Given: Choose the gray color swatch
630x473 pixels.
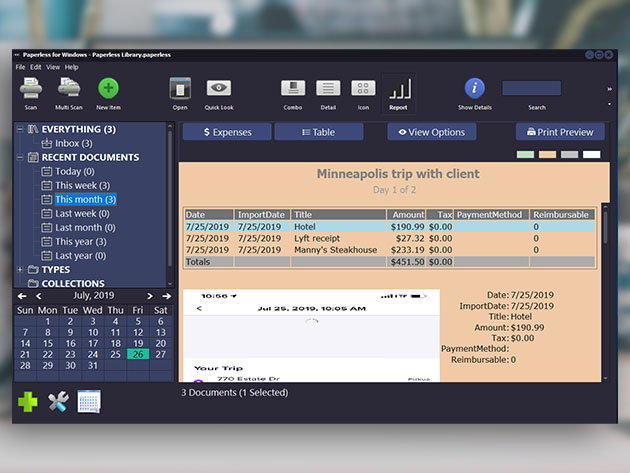Looking at the screenshot, I should pyautogui.click(x=569, y=155).
